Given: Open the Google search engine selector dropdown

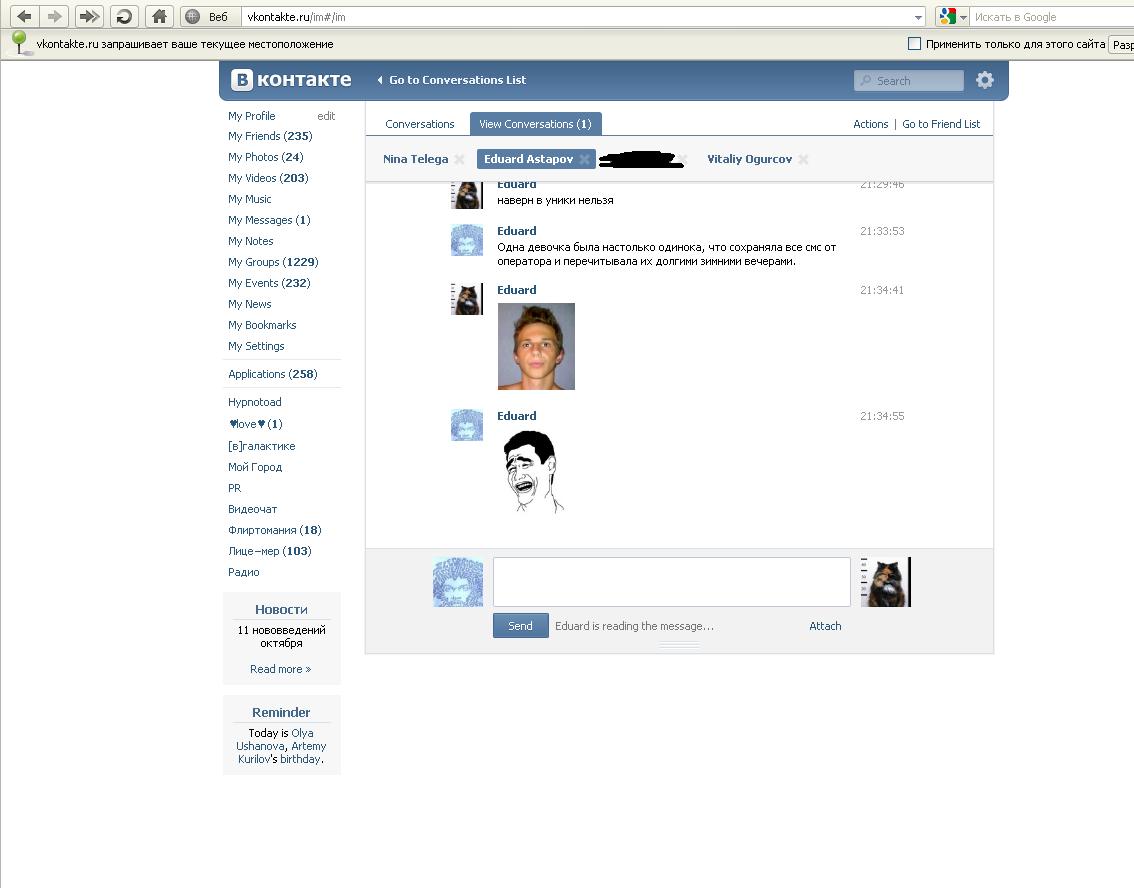Looking at the screenshot, I should [x=952, y=17].
